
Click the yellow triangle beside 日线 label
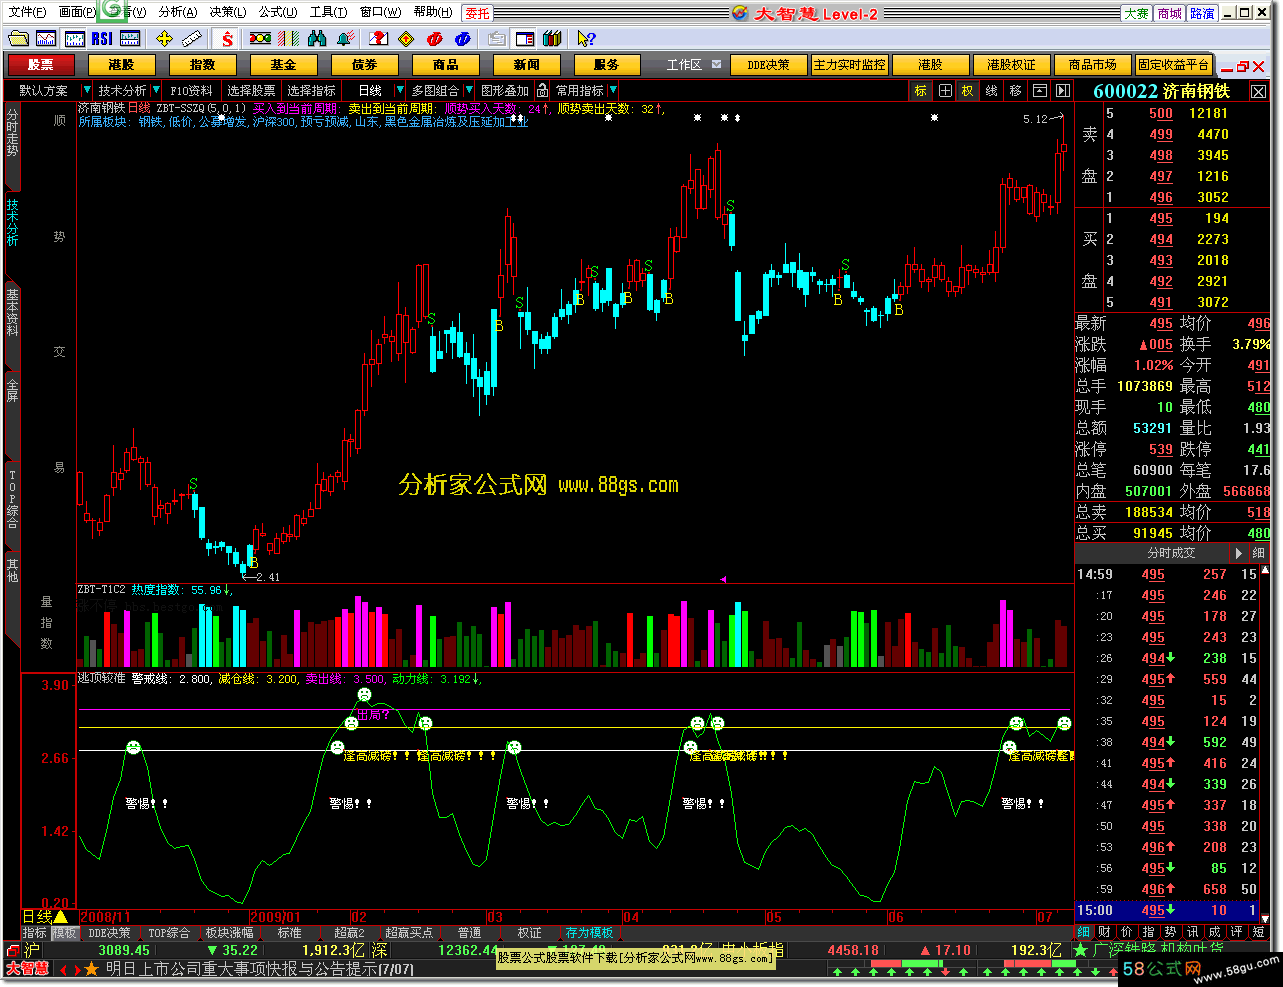[x=61, y=917]
